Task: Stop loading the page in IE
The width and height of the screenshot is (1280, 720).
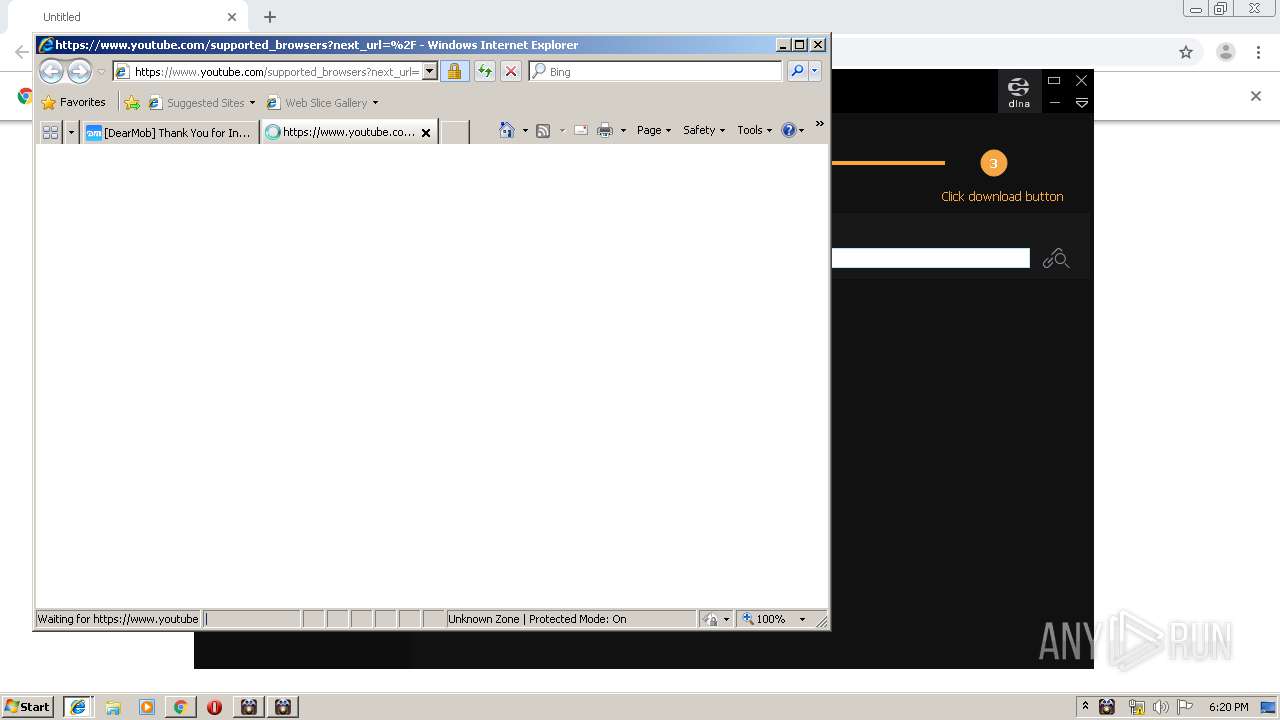Action: pyautogui.click(x=510, y=71)
